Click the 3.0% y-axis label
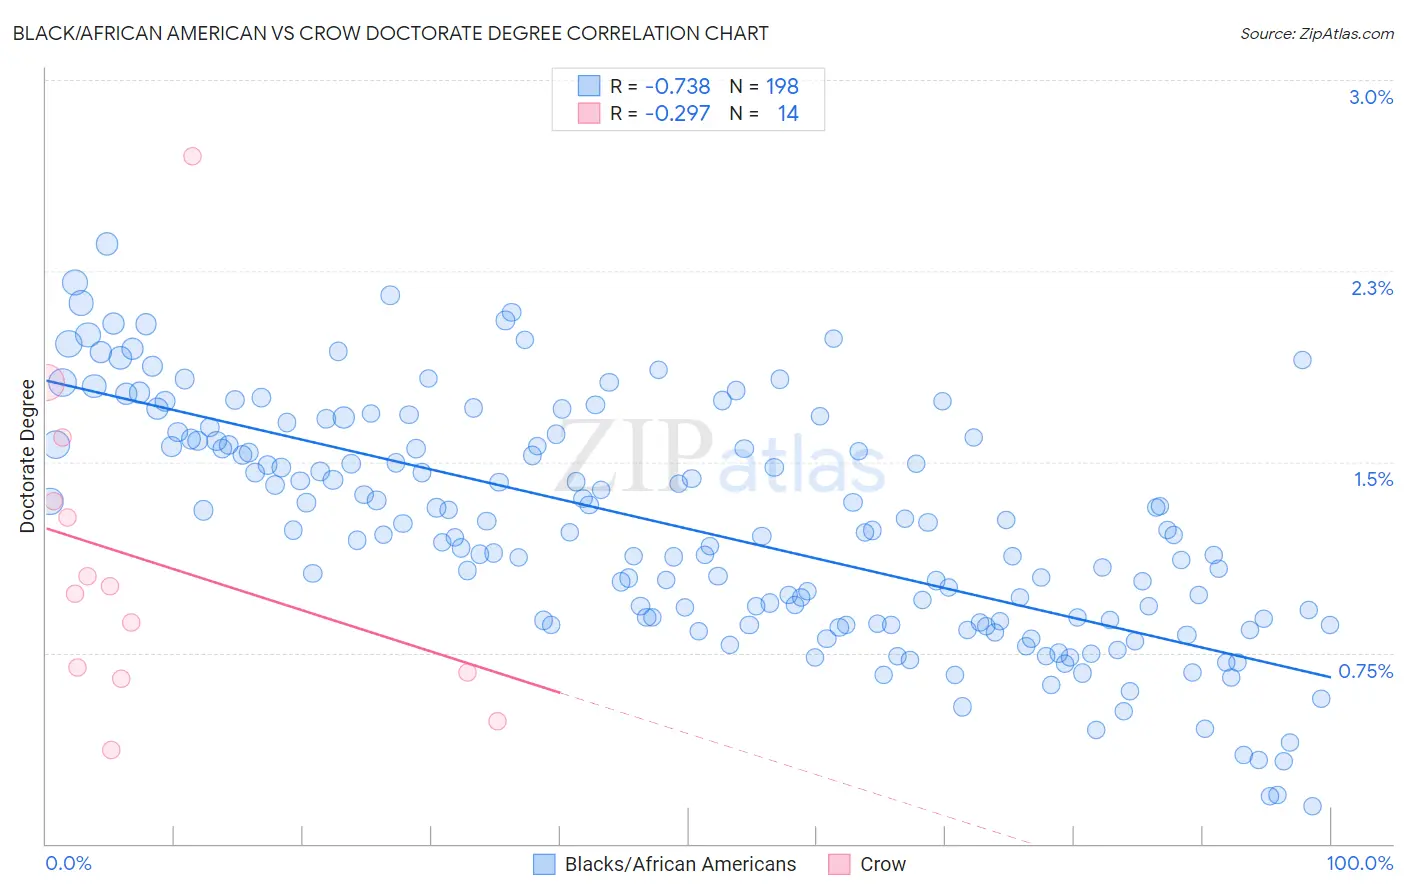The width and height of the screenshot is (1406, 892). pos(1371,97)
